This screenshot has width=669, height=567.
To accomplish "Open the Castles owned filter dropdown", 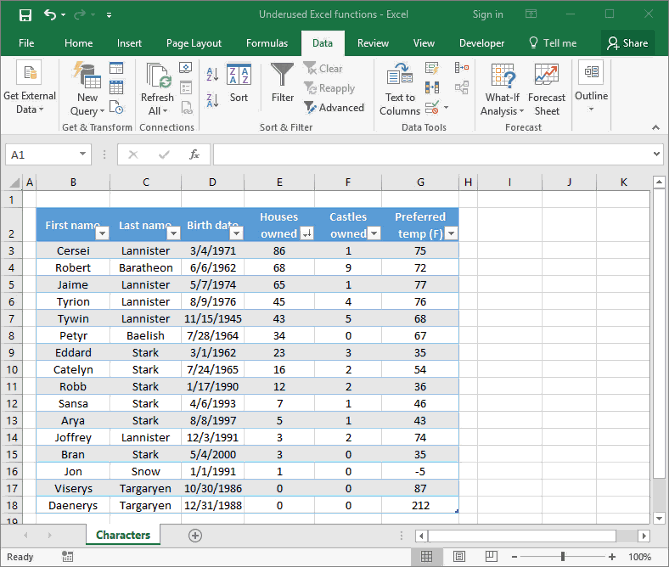I will click(374, 233).
